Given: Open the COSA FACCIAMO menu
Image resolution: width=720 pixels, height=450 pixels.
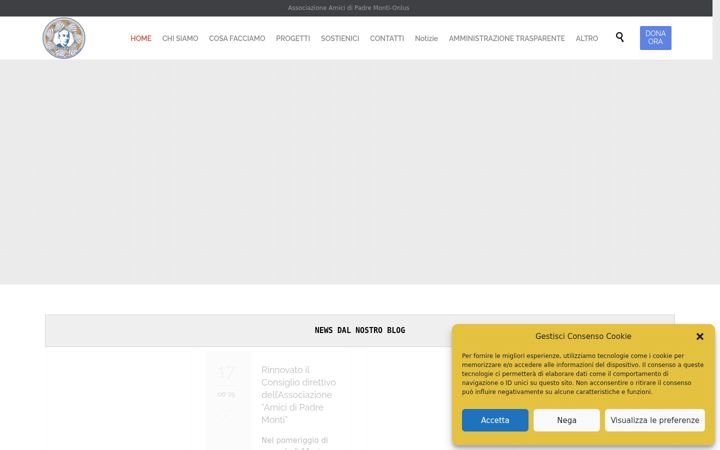Looking at the screenshot, I should (237, 39).
